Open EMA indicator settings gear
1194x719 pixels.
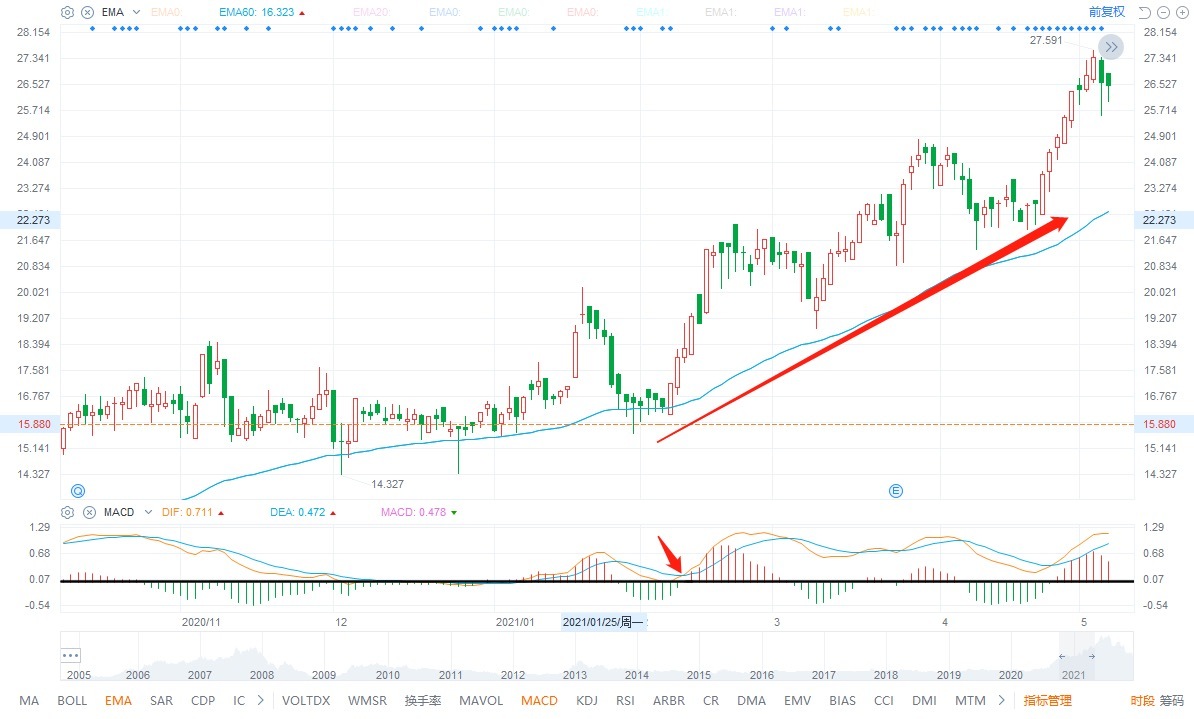pyautogui.click(x=67, y=12)
